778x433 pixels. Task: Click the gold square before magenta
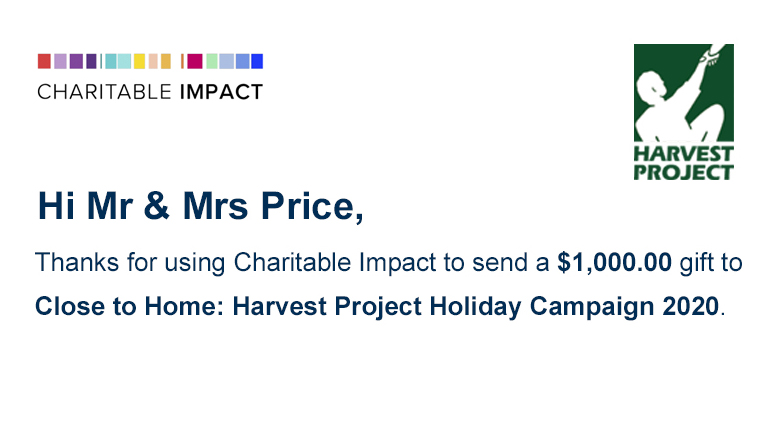click(166, 62)
